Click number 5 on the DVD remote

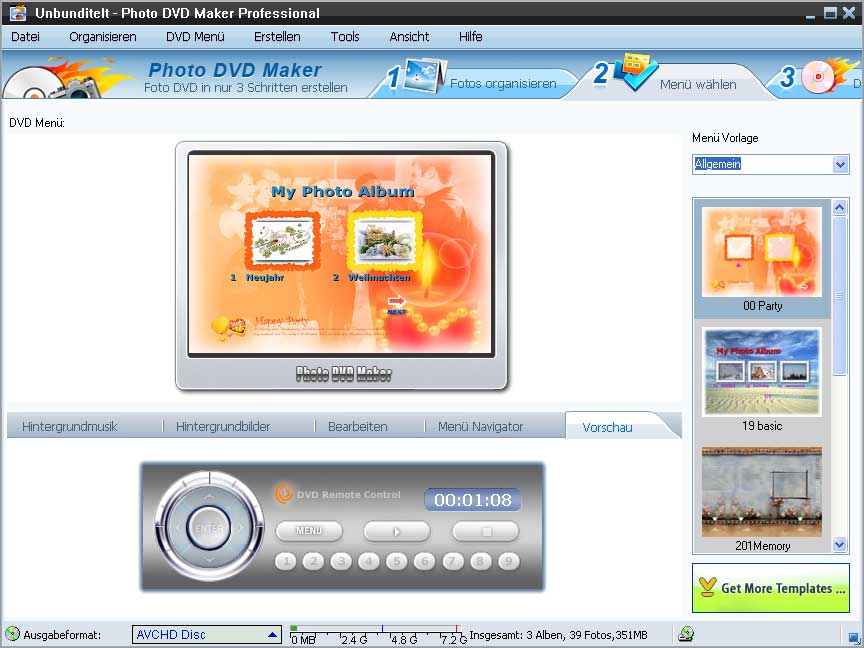pyautogui.click(x=397, y=561)
